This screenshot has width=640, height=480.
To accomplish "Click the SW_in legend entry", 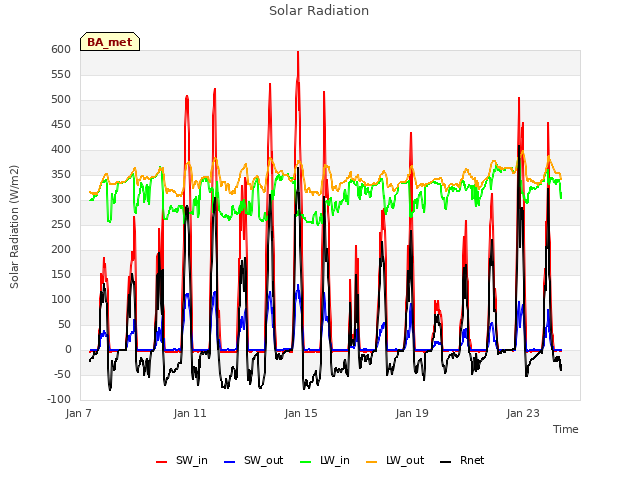I will click(182, 460).
